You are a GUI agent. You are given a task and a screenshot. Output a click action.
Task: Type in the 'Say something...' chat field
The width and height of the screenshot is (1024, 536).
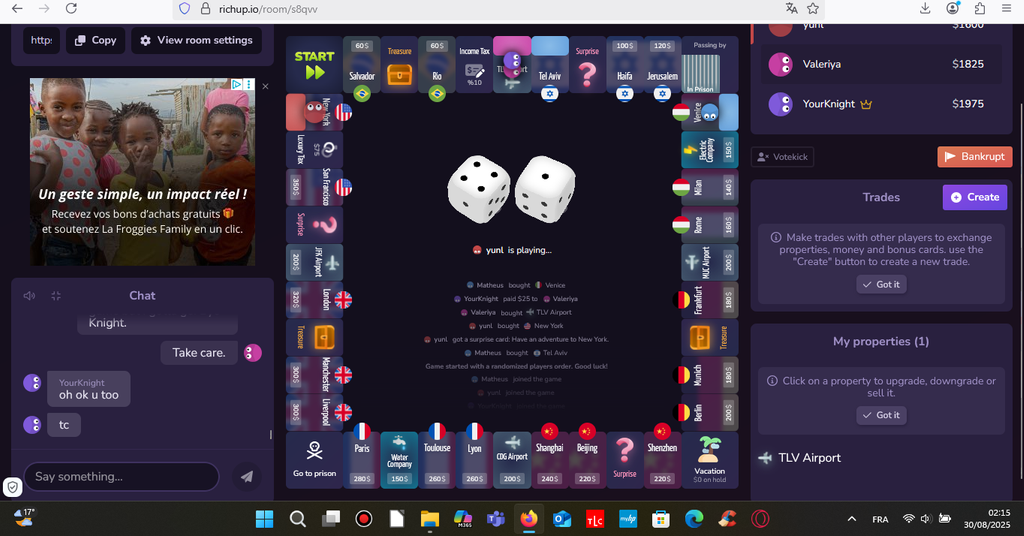tap(120, 477)
